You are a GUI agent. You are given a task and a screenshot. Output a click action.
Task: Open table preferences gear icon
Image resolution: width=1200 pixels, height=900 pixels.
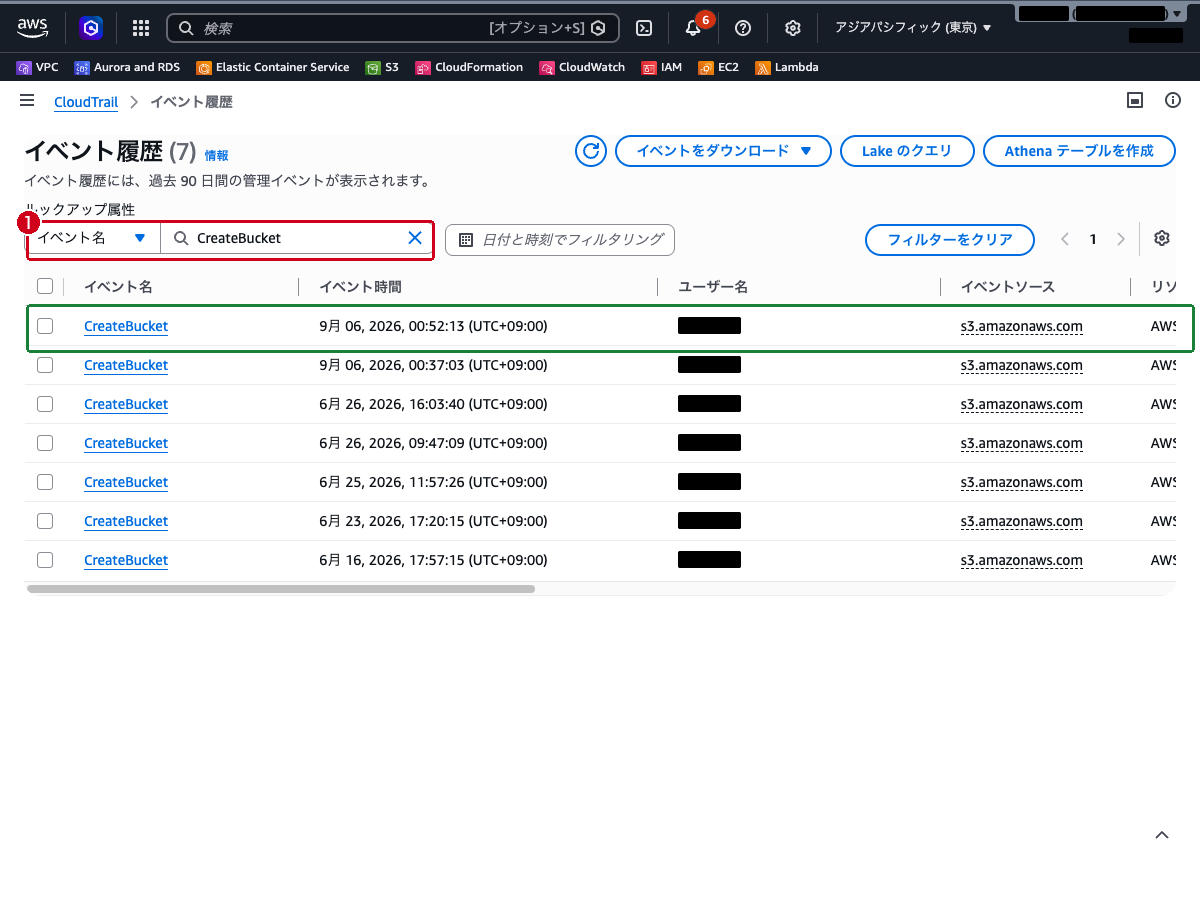coord(1161,238)
